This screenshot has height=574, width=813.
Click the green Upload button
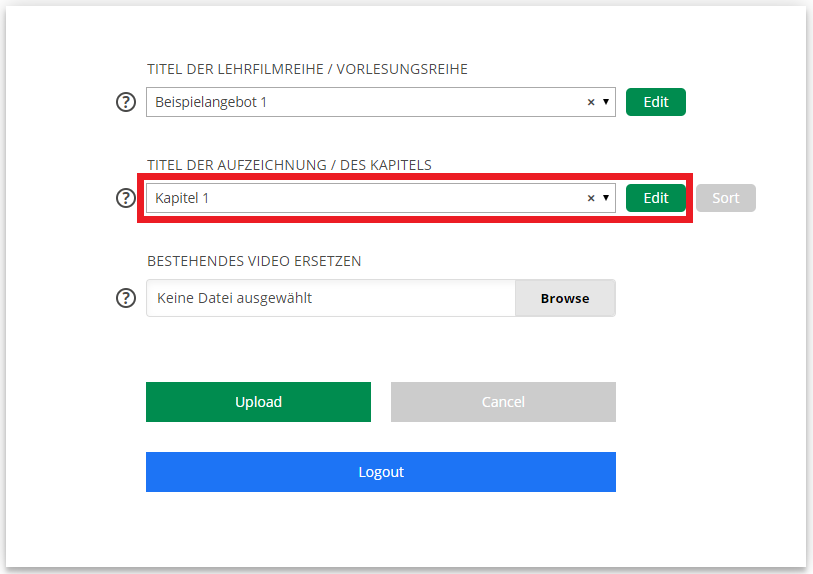(258, 402)
